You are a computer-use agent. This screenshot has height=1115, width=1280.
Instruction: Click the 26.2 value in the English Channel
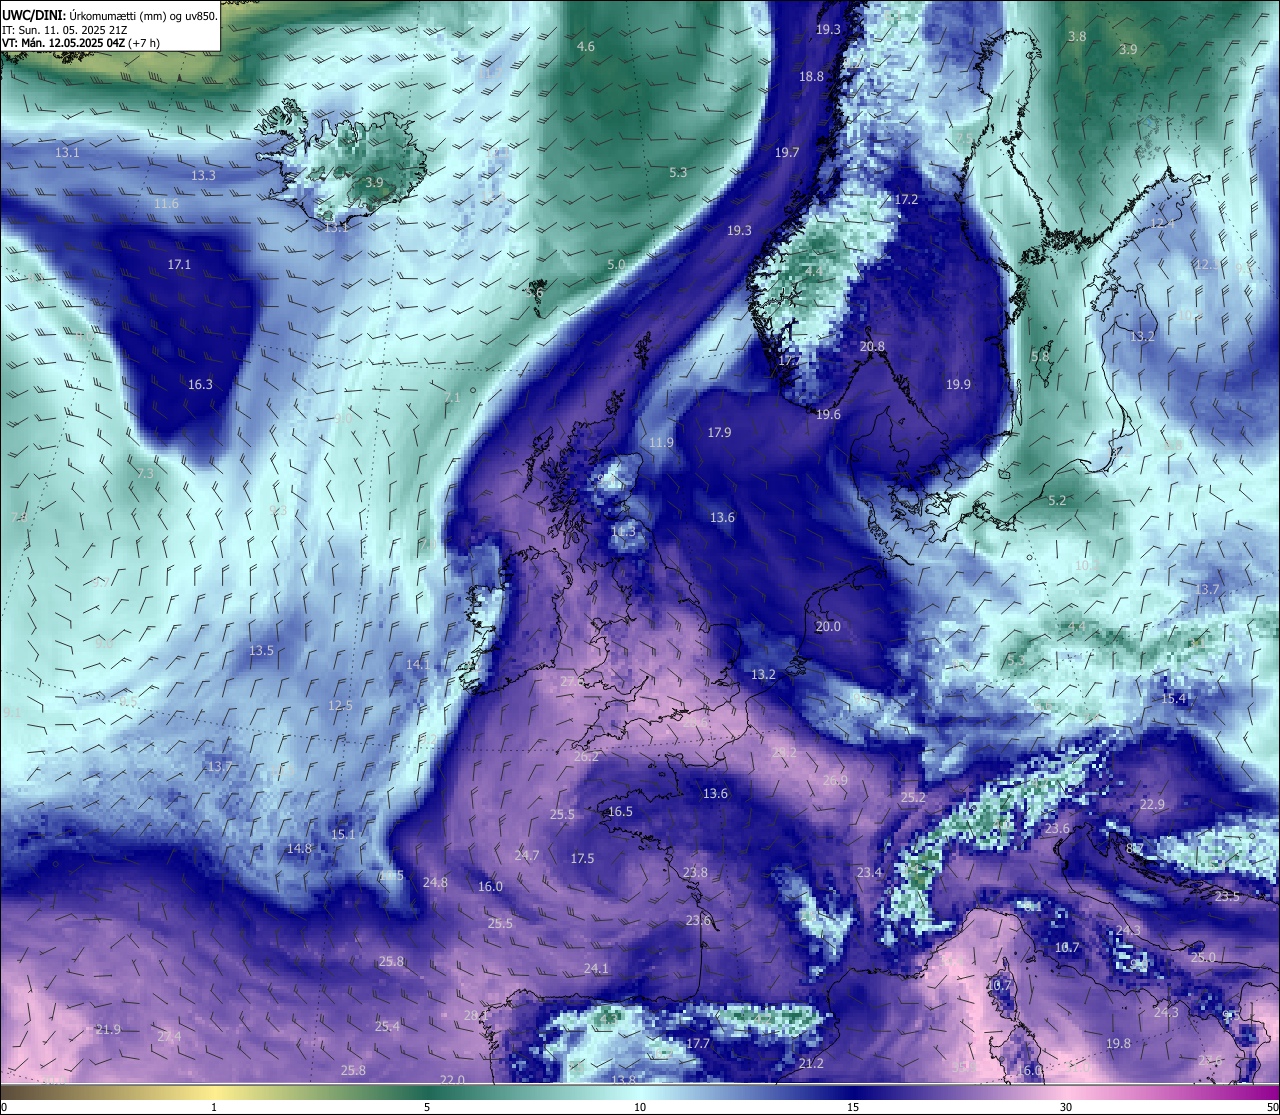(586, 757)
